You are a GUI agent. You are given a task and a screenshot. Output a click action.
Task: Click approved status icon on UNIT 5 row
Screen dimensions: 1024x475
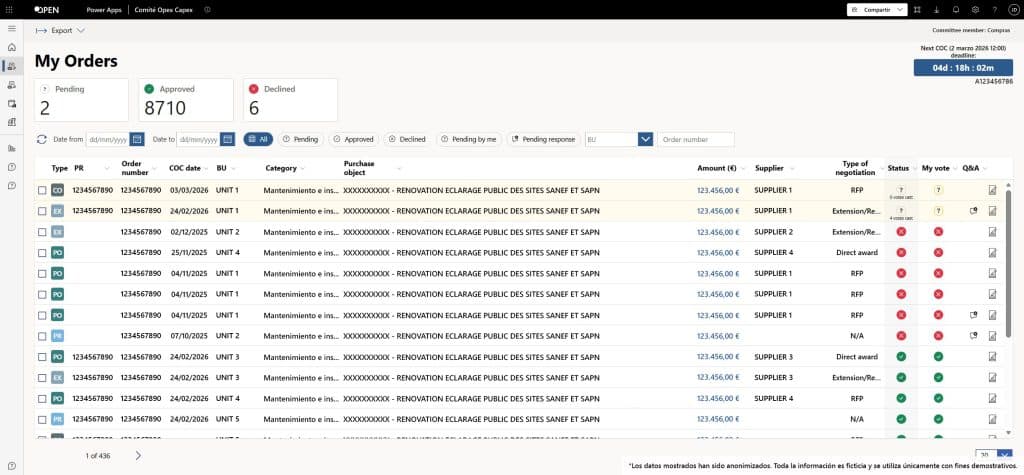tap(901, 419)
